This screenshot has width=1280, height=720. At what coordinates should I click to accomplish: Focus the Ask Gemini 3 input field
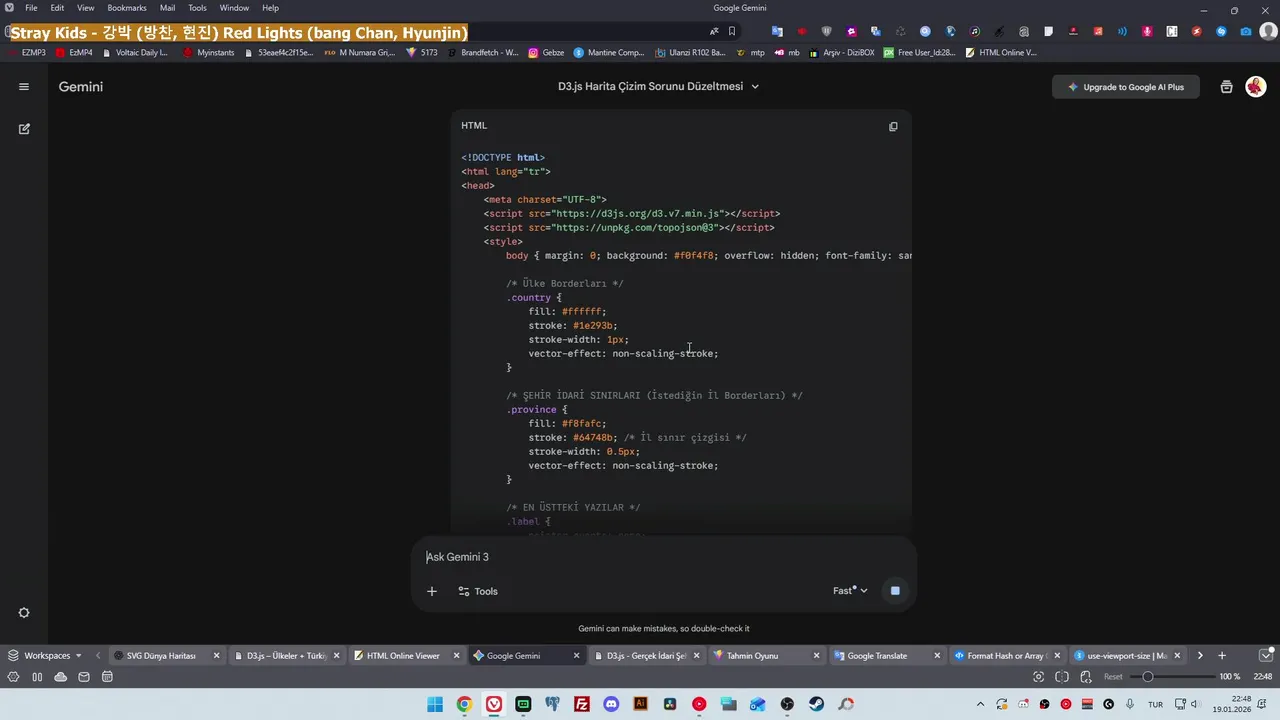664,557
